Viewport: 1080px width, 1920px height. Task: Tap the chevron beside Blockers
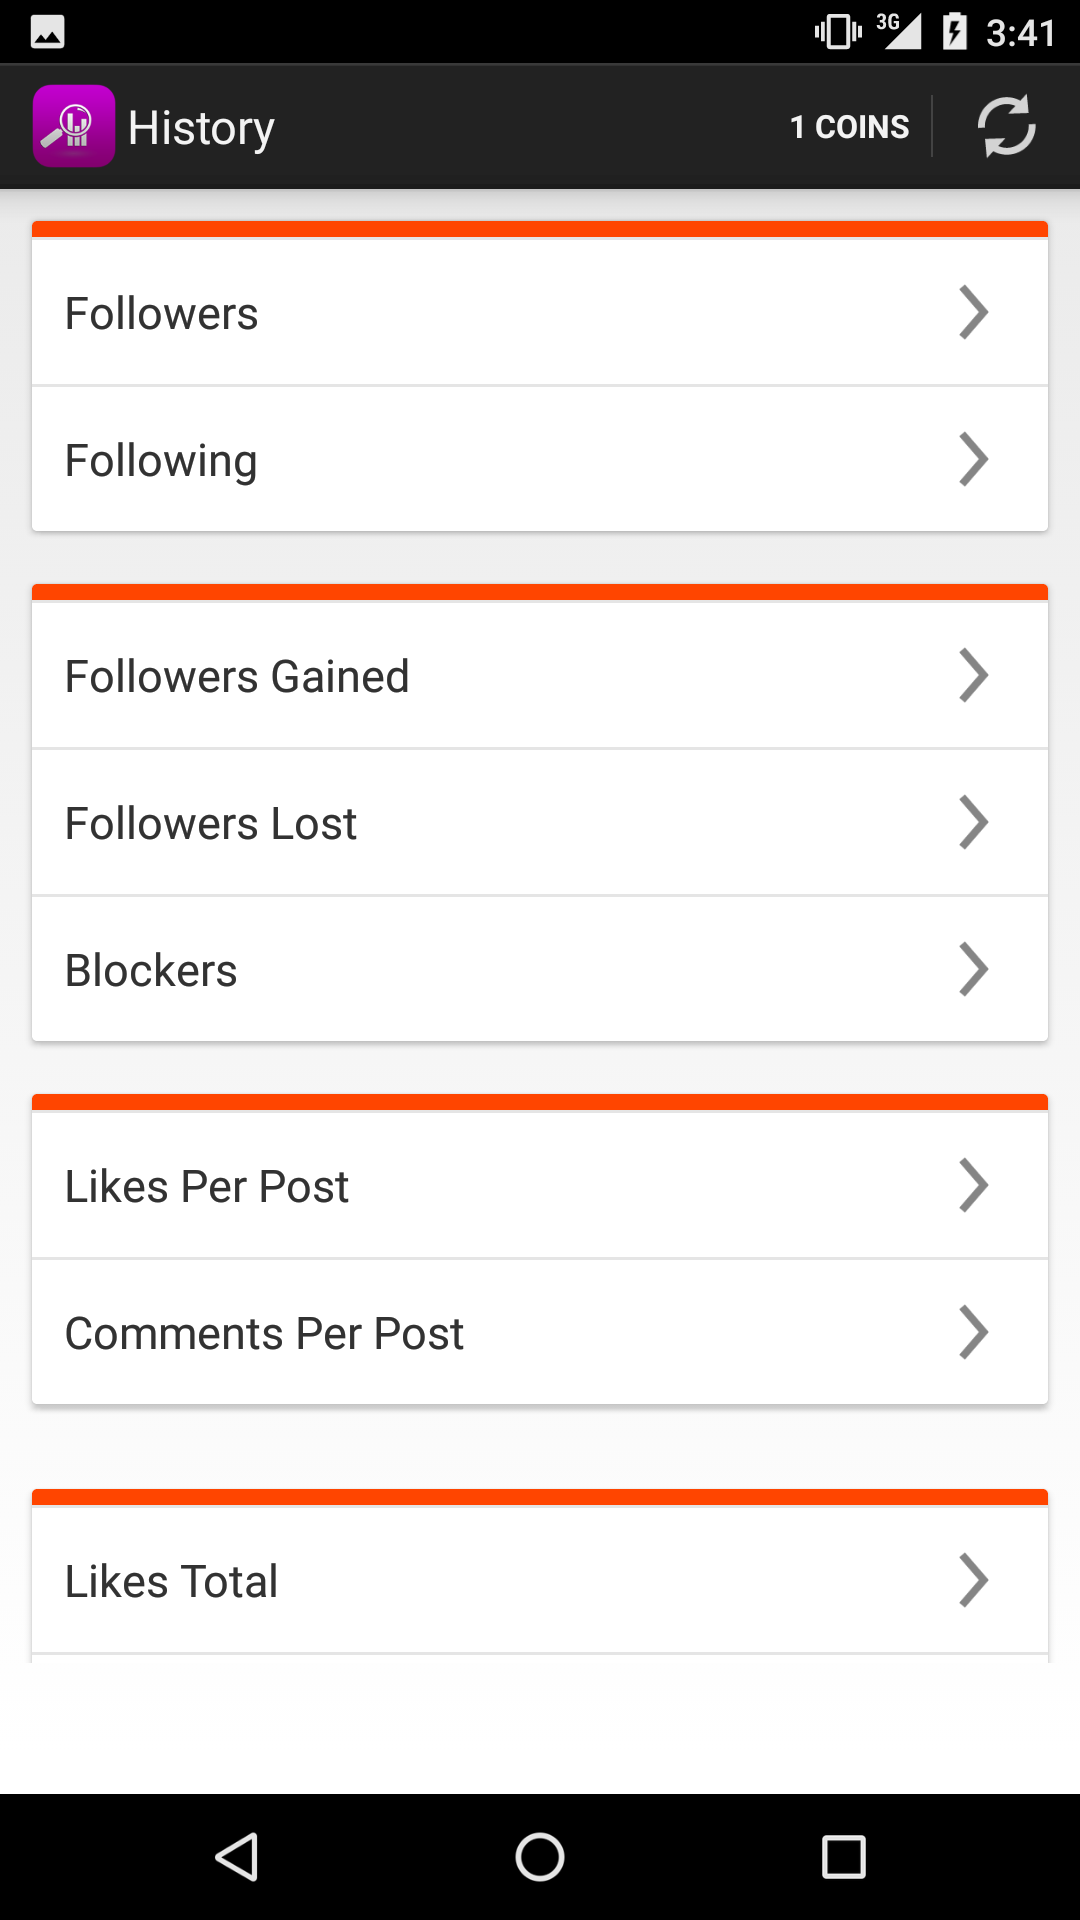click(x=973, y=970)
